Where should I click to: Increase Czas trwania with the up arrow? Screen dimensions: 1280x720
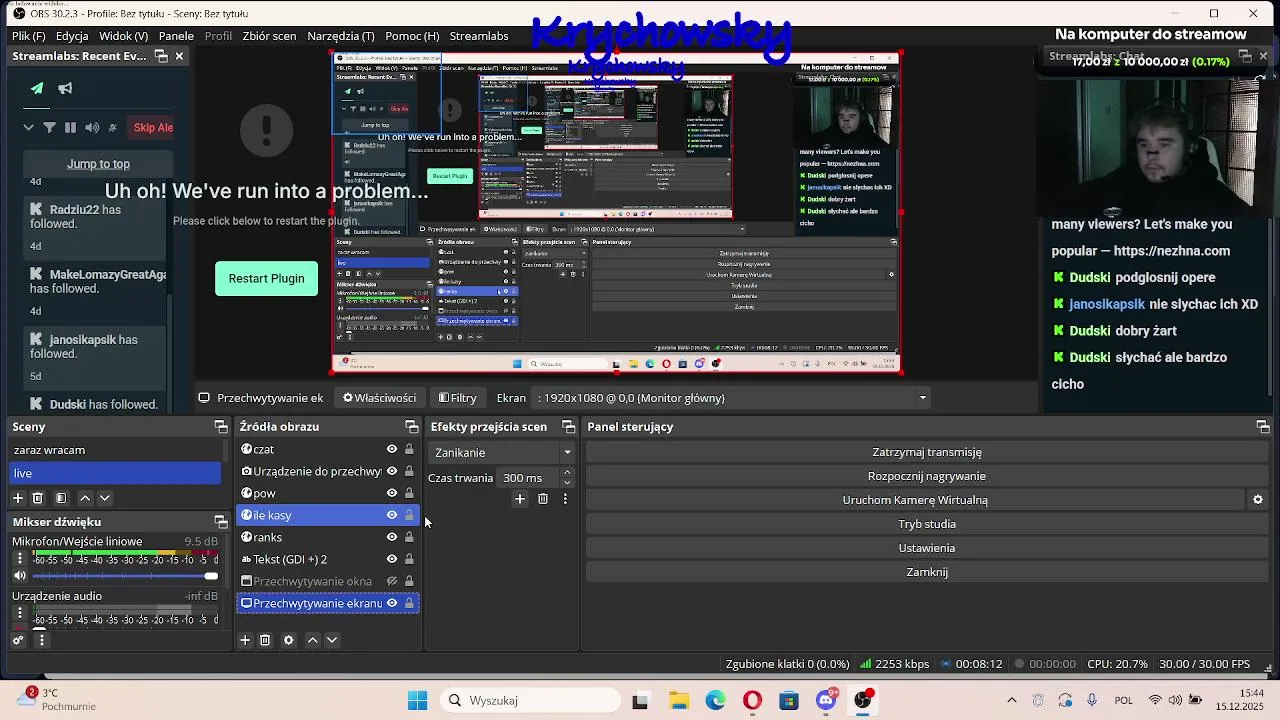coord(567,473)
